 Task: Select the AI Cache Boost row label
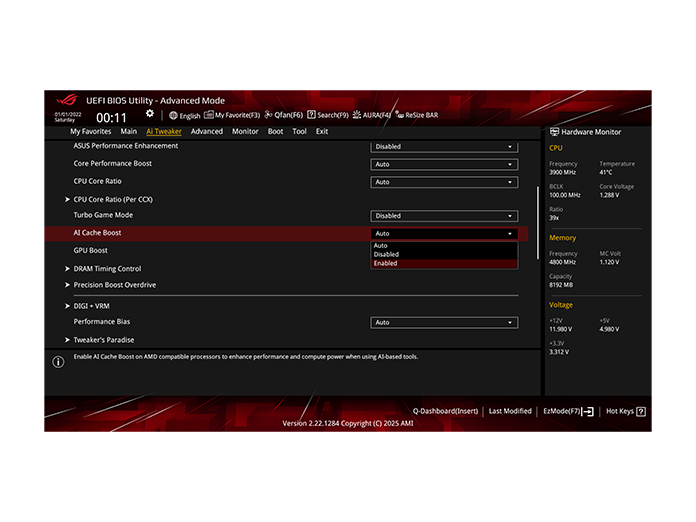[x=97, y=233]
